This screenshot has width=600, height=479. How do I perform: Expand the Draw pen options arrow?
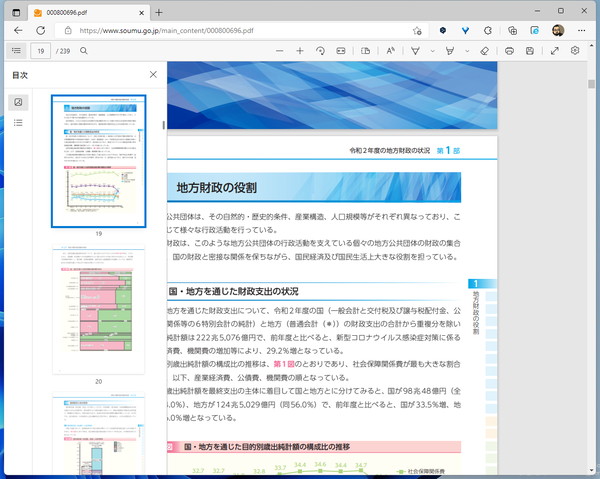tap(433, 50)
